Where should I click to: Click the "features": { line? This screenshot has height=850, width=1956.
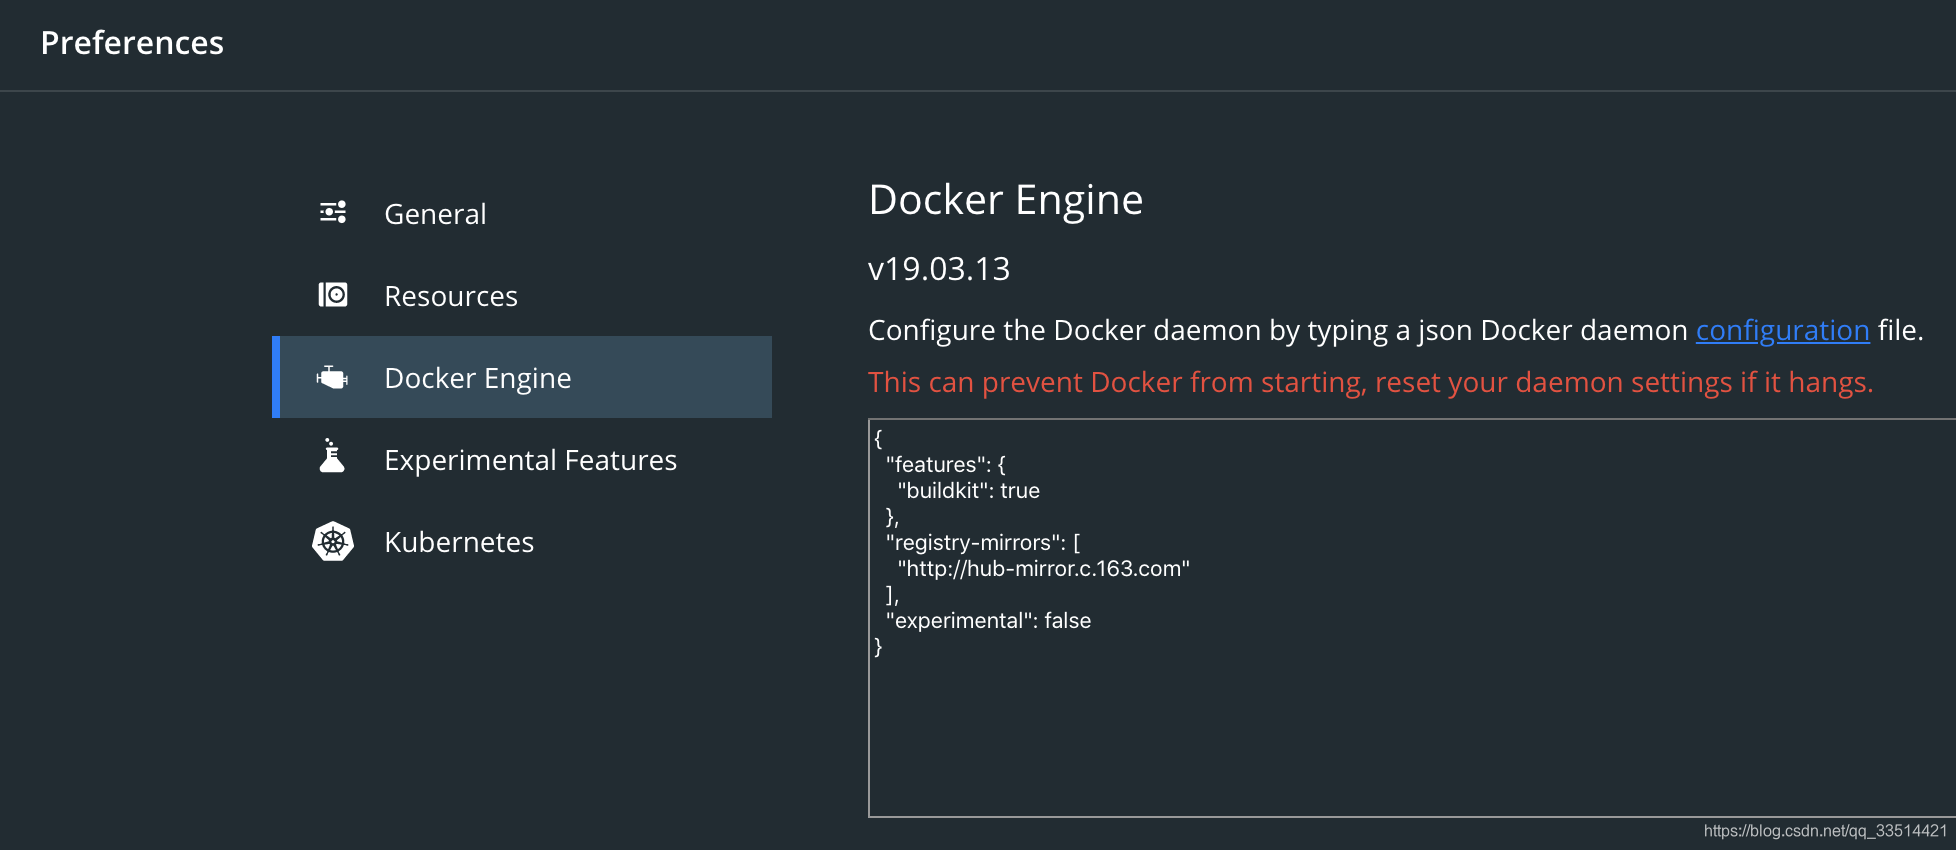pos(946,464)
